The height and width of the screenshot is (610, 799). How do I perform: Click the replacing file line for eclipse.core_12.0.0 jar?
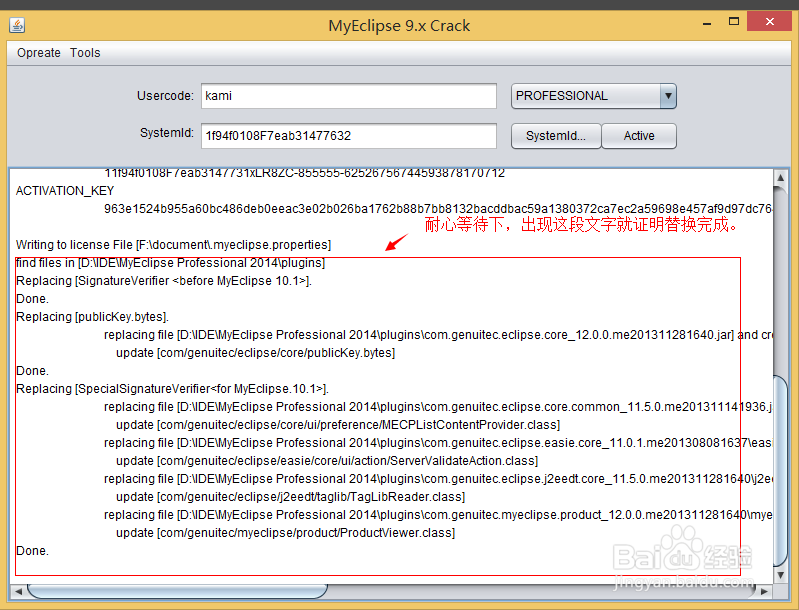[438, 335]
